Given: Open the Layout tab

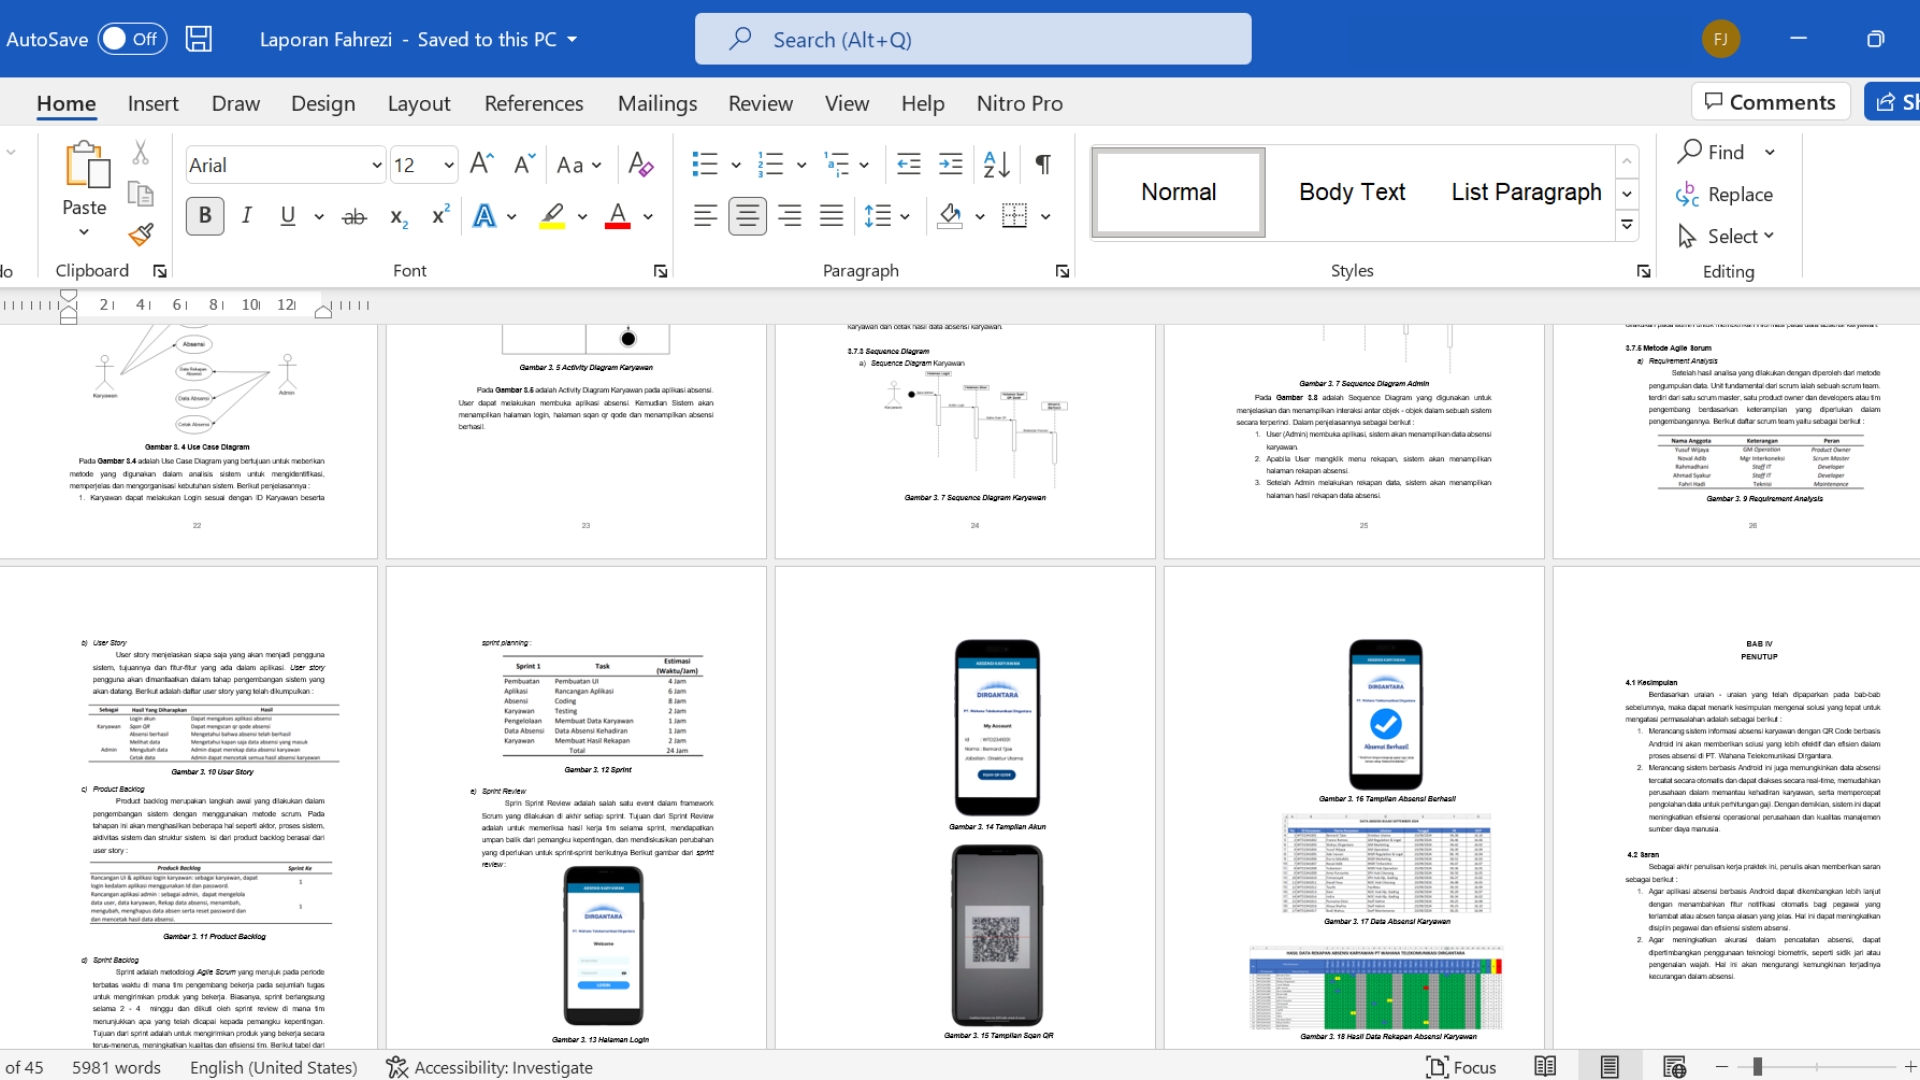Looking at the screenshot, I should coord(418,103).
